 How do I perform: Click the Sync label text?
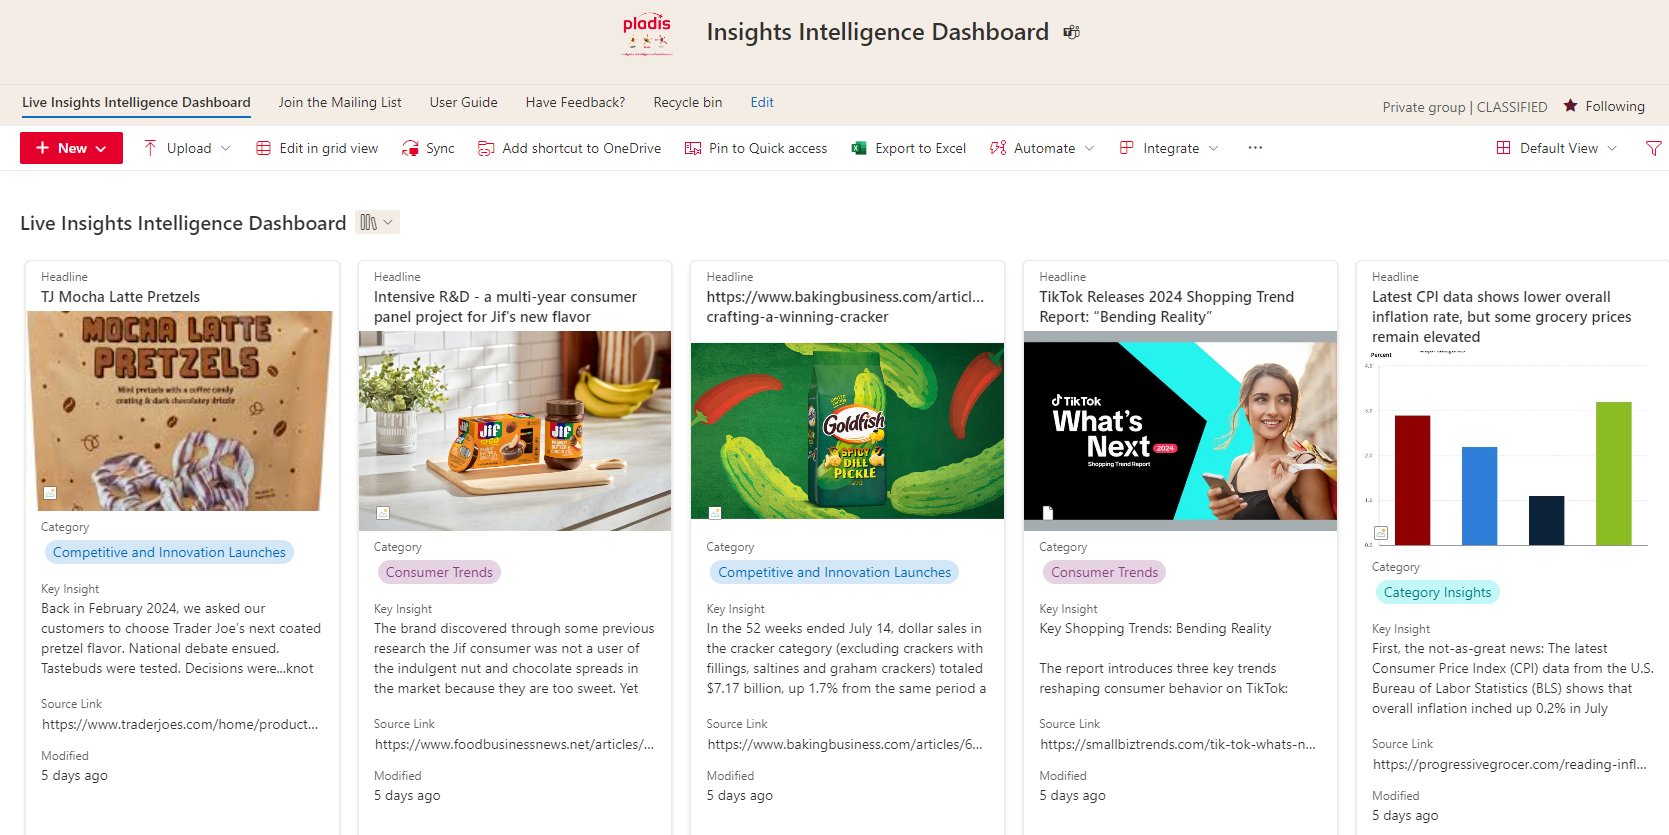(x=440, y=148)
